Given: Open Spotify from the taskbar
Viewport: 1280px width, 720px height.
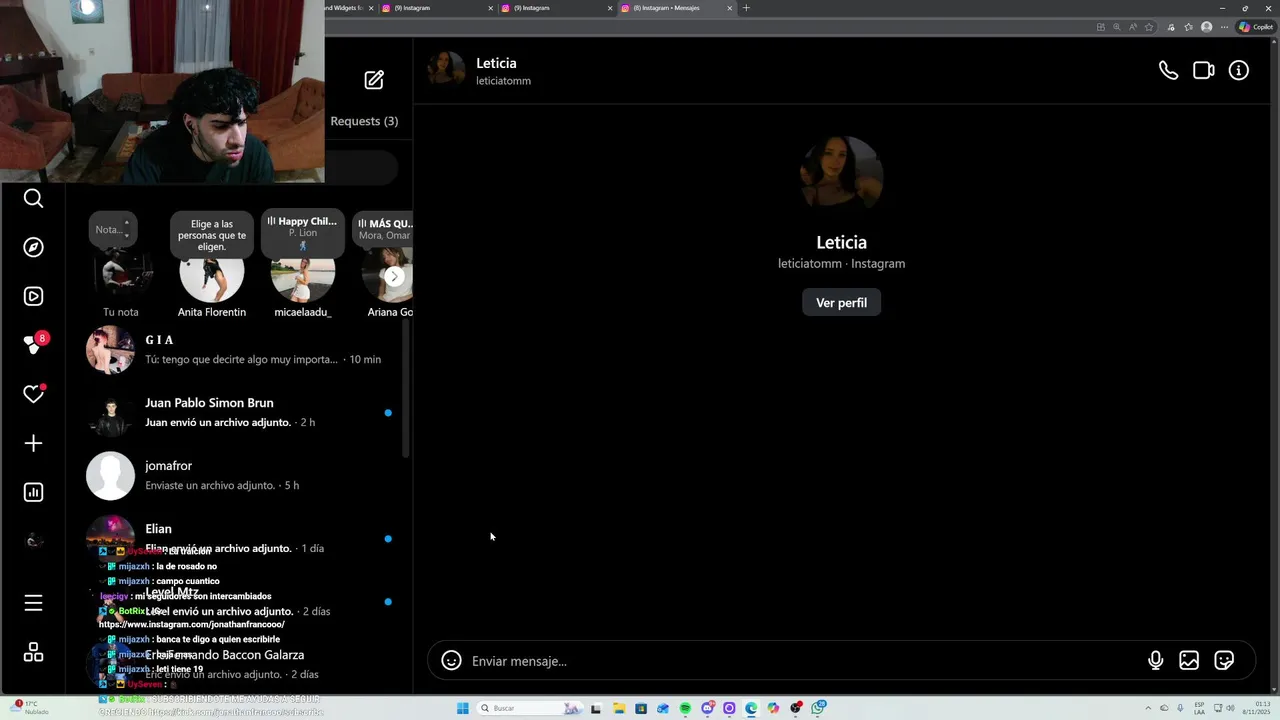Looking at the screenshot, I should point(685,708).
